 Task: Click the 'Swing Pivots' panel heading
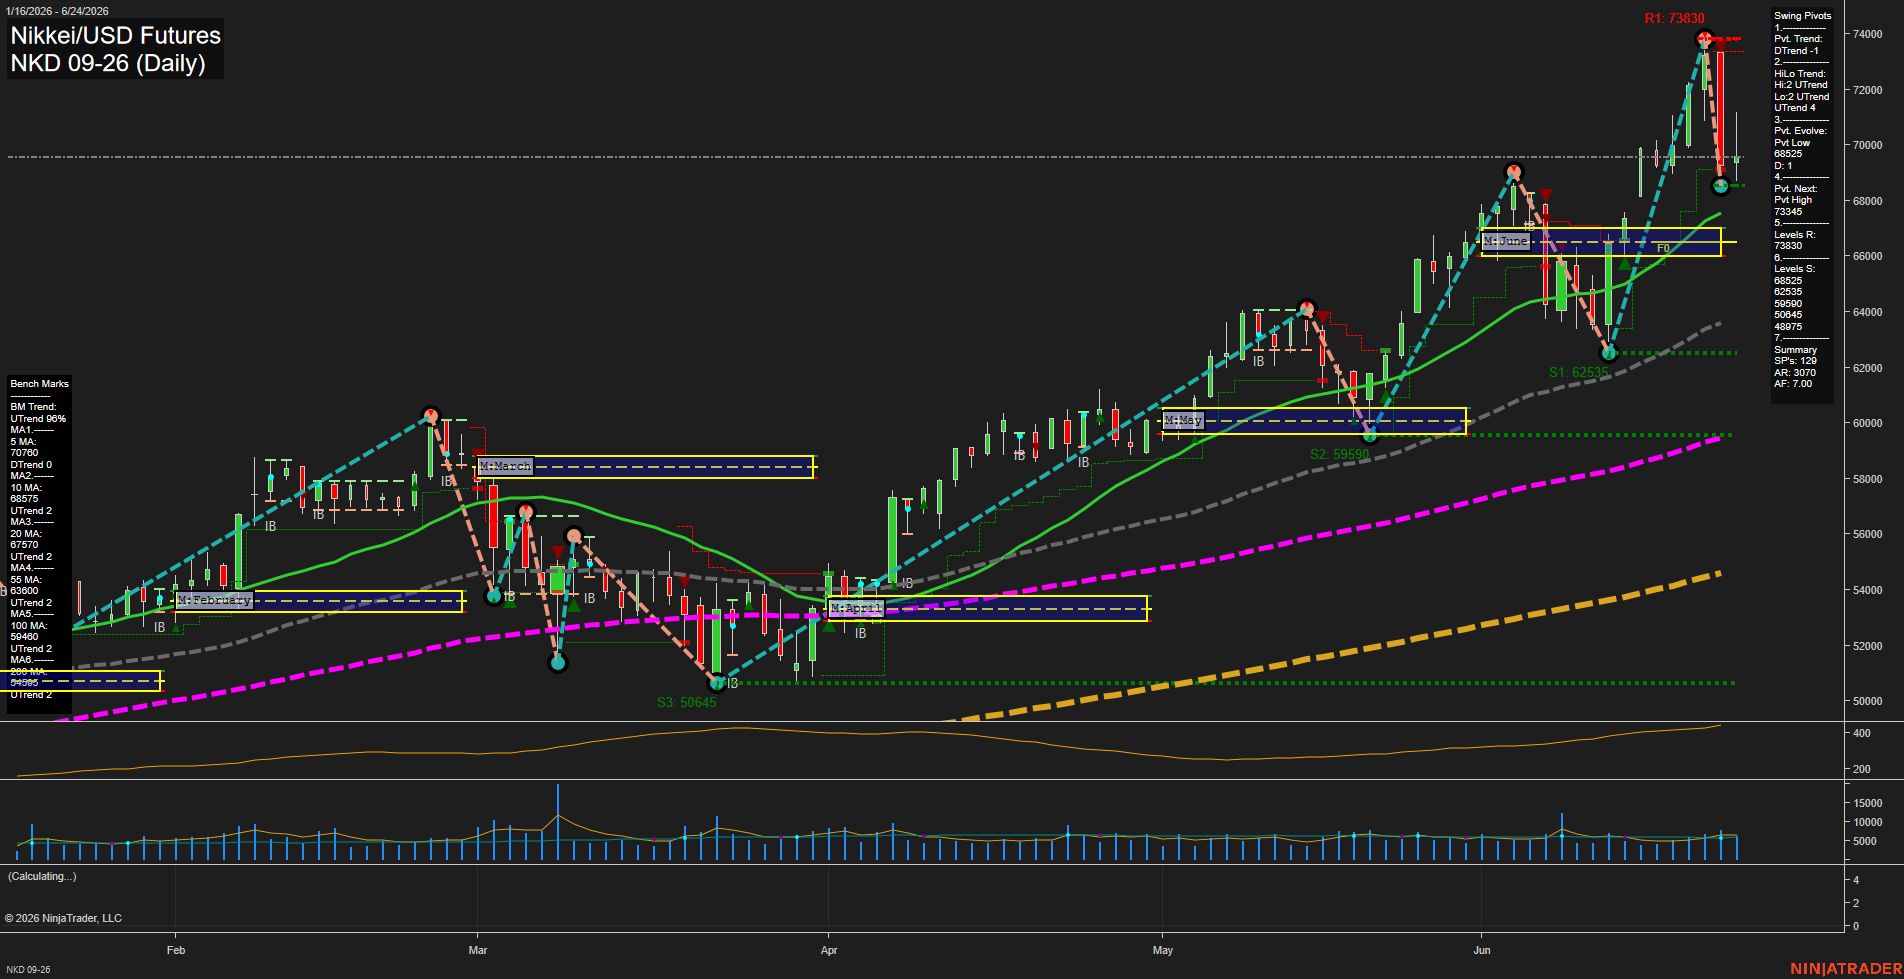[1803, 16]
